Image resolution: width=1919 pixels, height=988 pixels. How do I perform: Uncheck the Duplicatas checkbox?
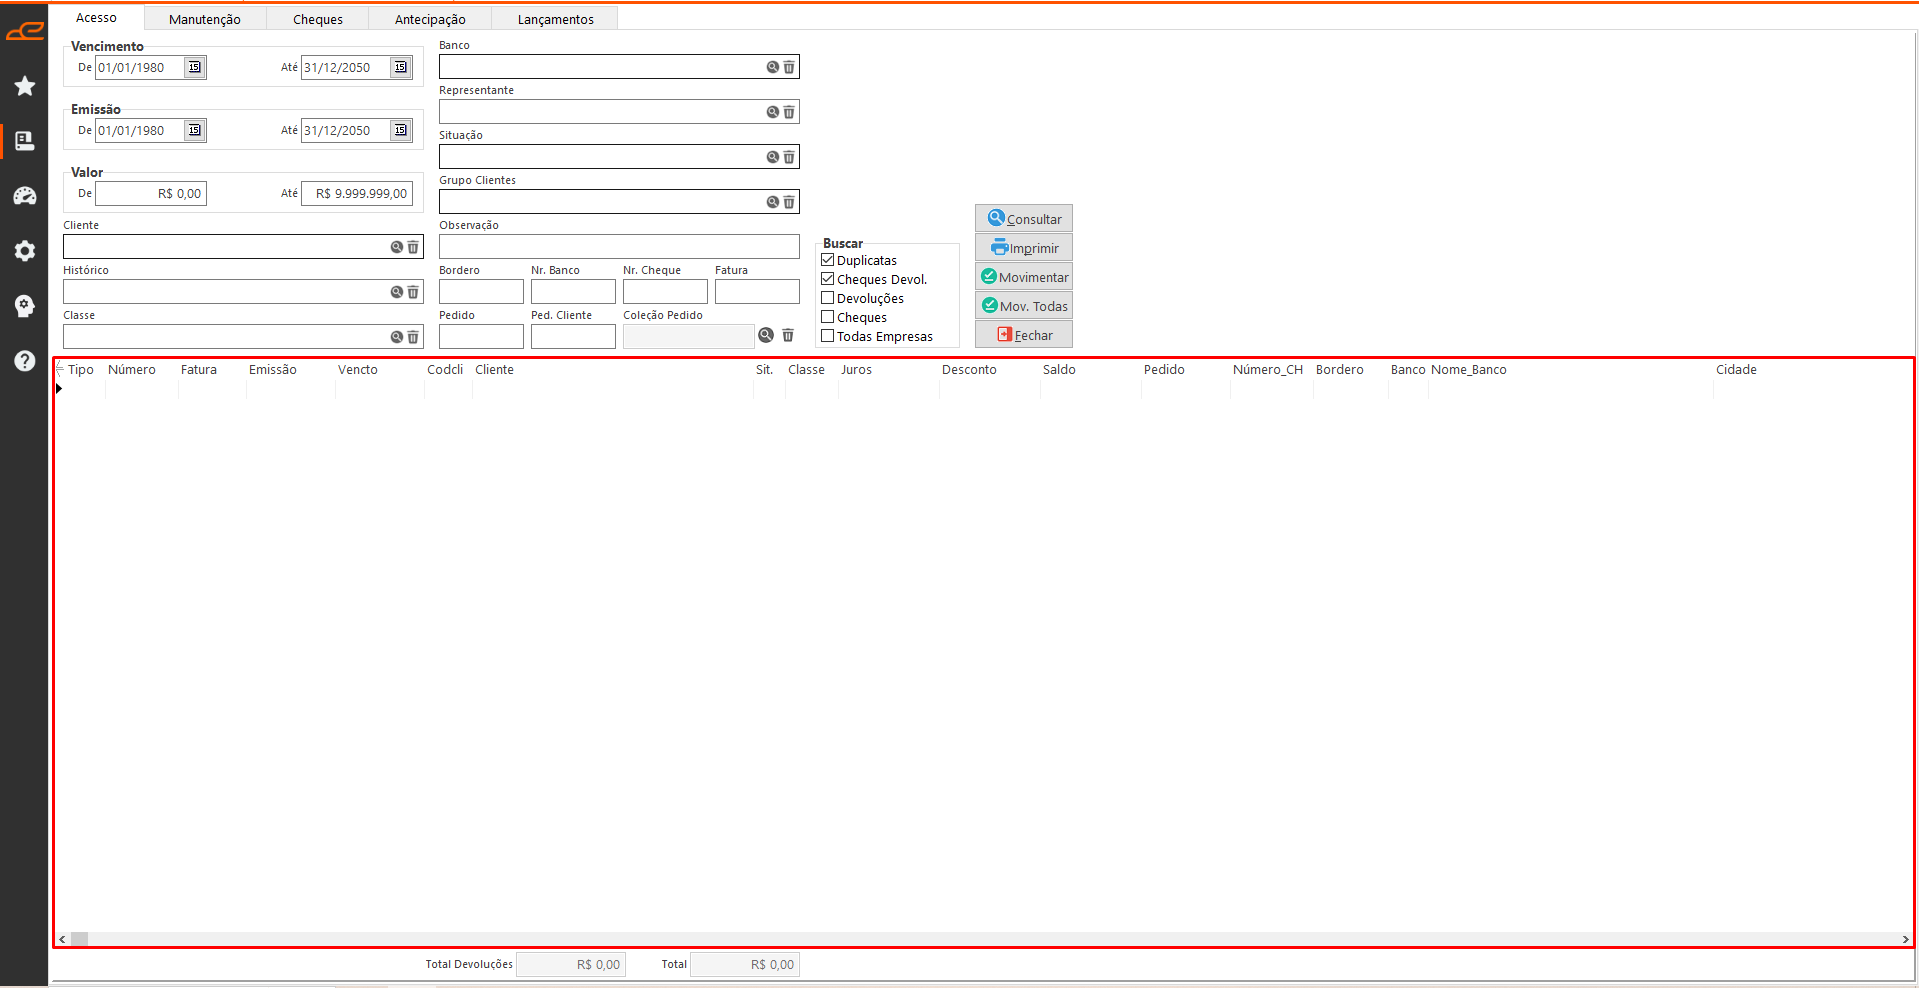pos(828,260)
